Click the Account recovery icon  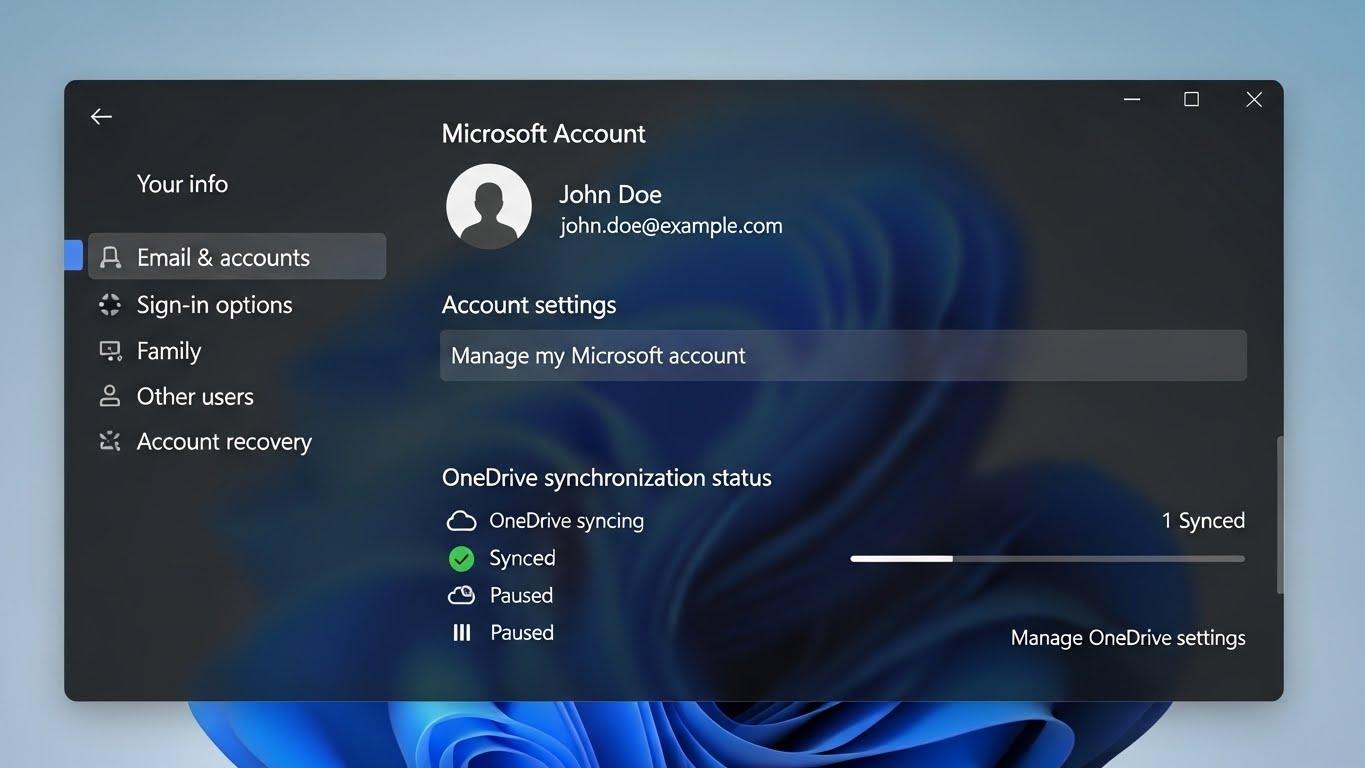click(109, 441)
